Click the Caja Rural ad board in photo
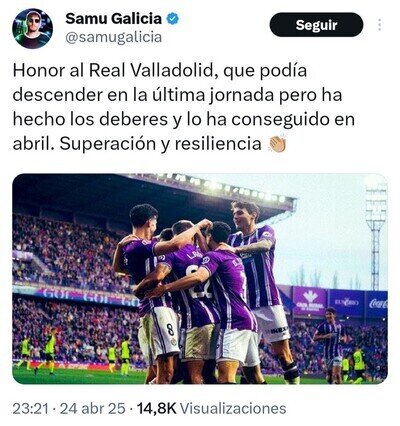The width and height of the screenshot is (400, 426). click(309, 301)
